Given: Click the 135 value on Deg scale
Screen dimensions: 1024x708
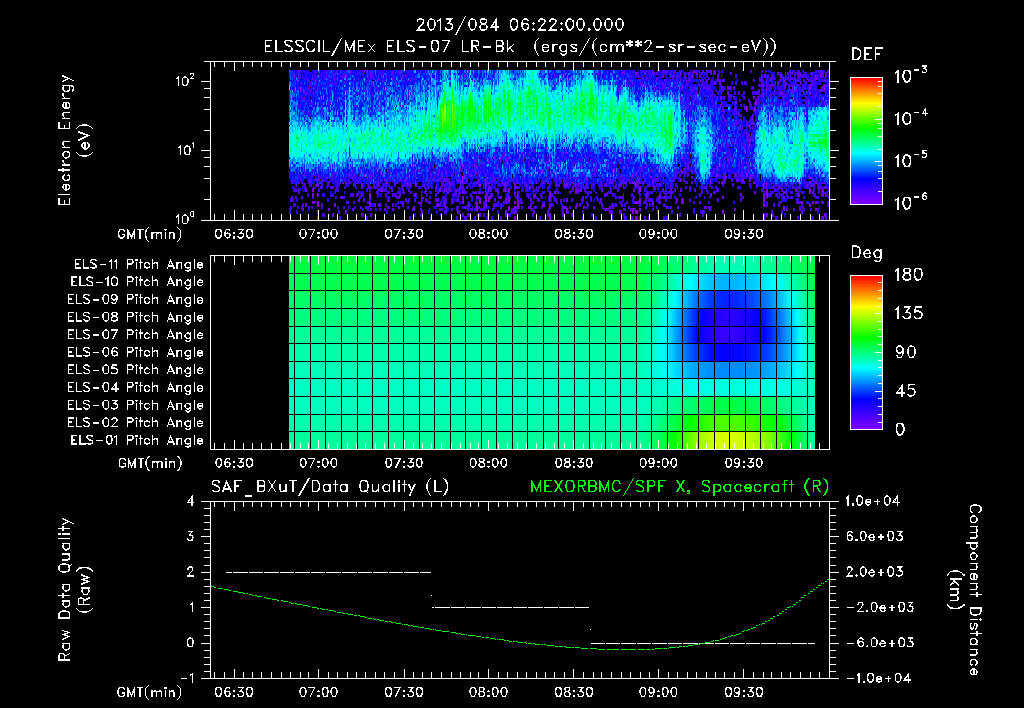Looking at the screenshot, I should tap(908, 313).
